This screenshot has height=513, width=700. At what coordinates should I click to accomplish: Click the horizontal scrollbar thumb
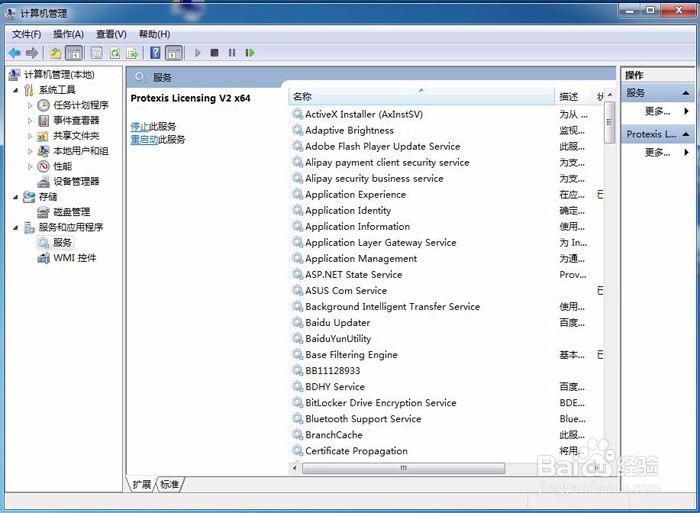click(x=404, y=468)
